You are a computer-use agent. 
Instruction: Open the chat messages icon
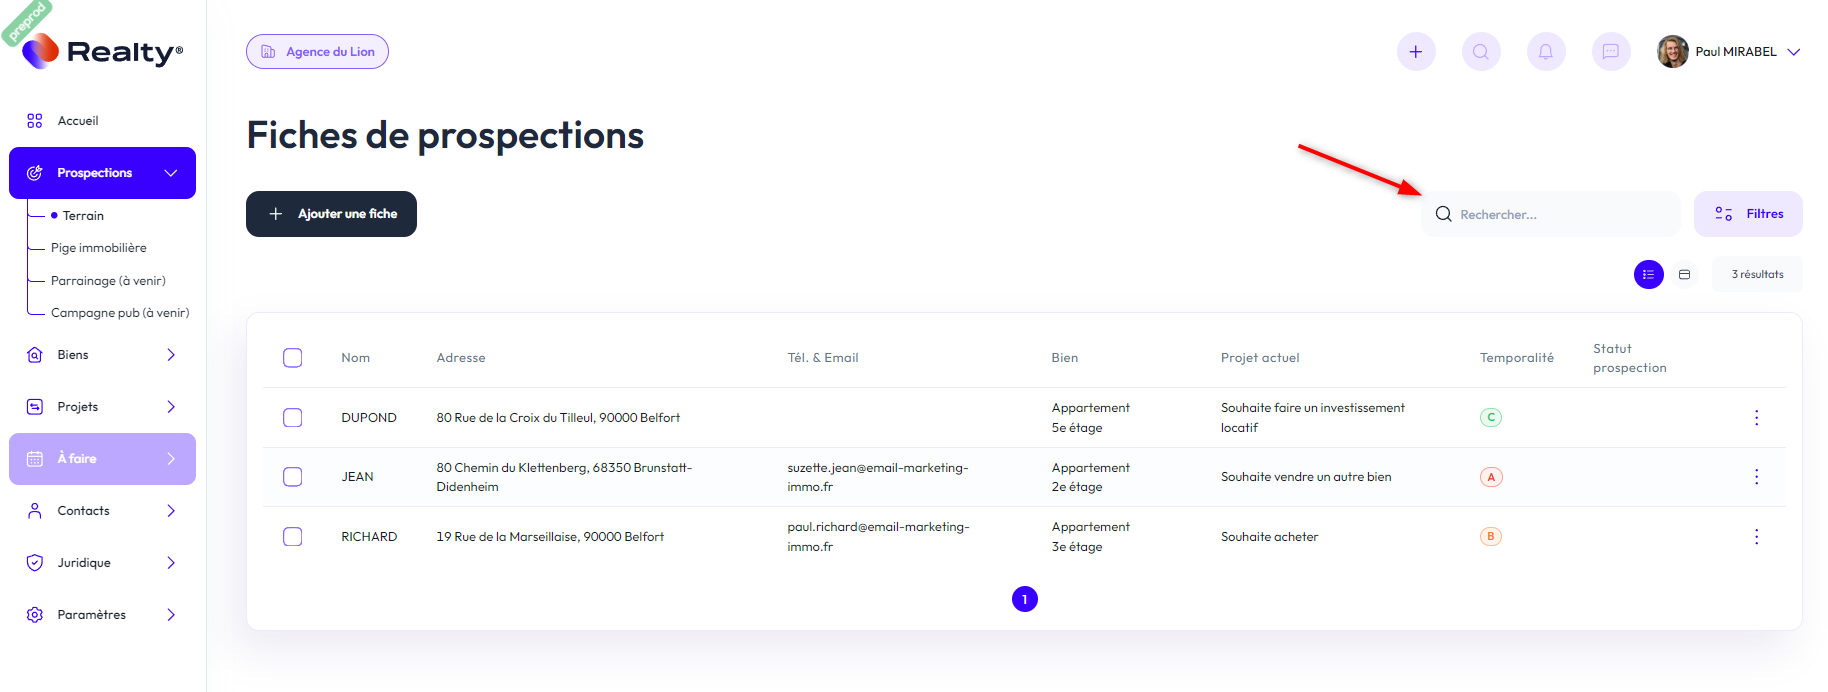1611,52
